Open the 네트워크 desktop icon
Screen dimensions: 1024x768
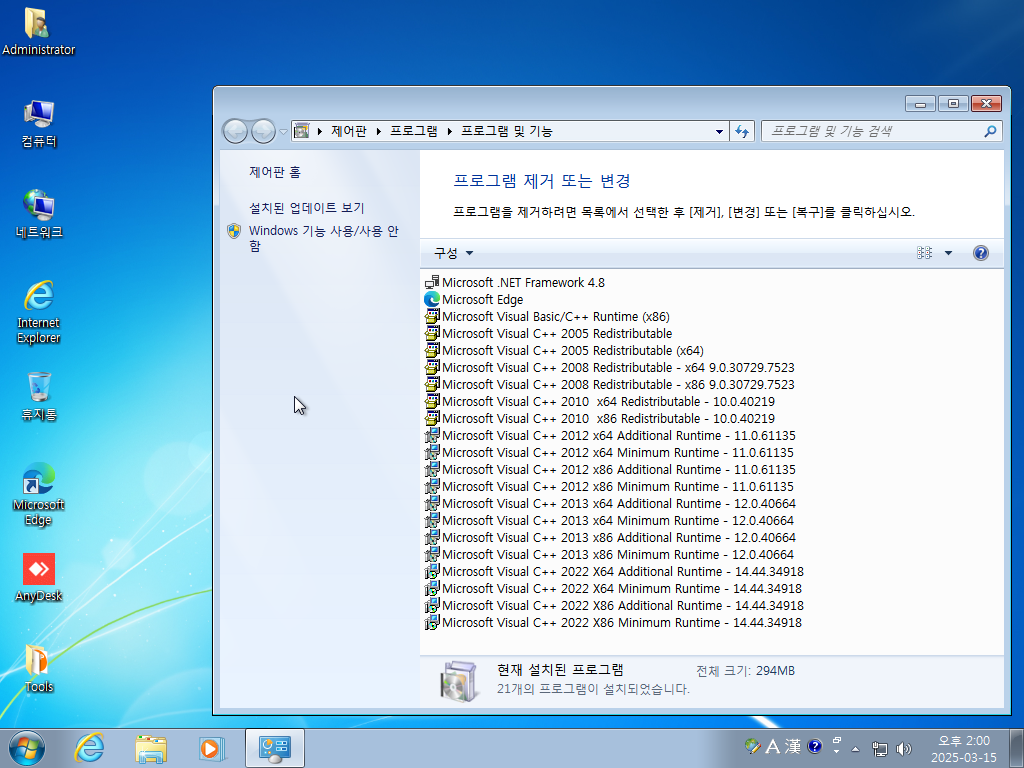click(39, 214)
